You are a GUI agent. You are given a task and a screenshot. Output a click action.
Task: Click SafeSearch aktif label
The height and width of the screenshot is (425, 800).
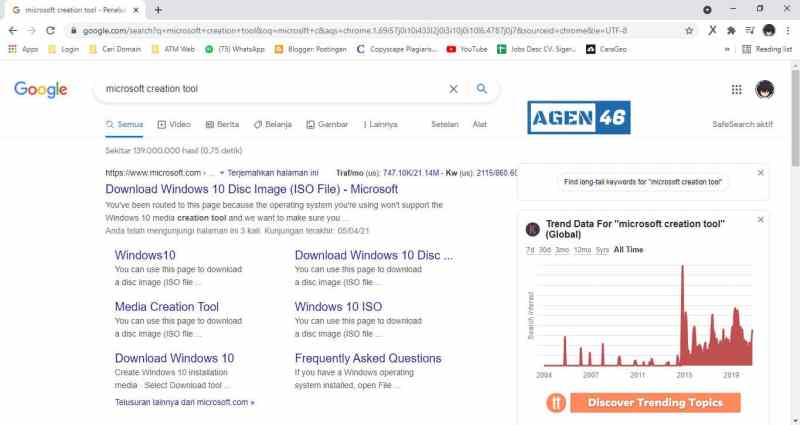pyautogui.click(x=742, y=124)
